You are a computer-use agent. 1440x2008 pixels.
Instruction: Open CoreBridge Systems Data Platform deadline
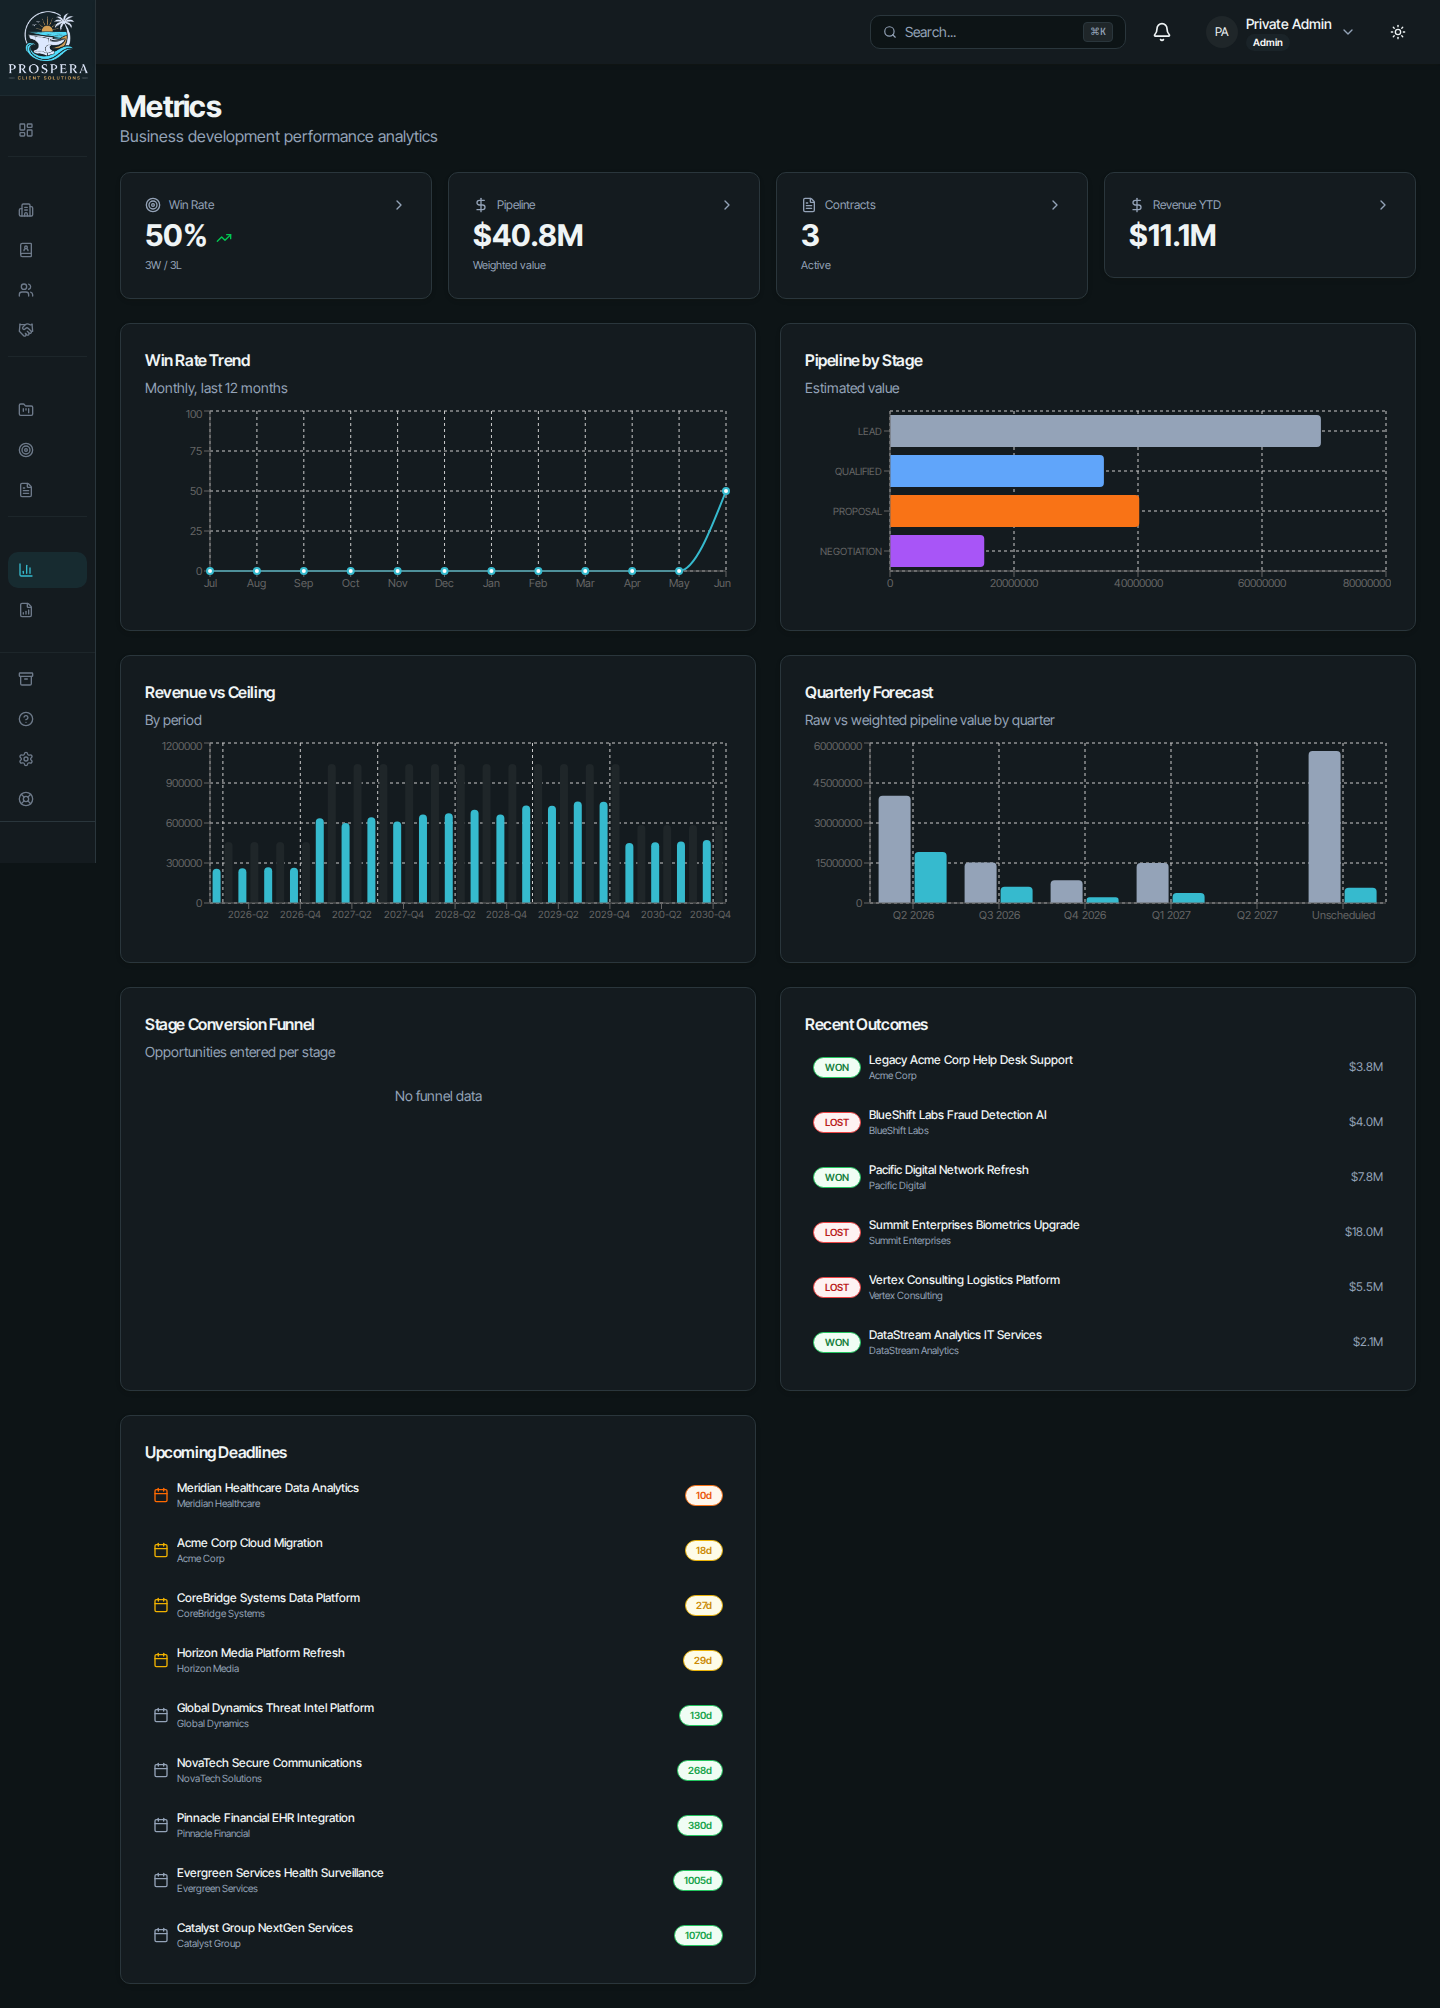tap(438, 1605)
